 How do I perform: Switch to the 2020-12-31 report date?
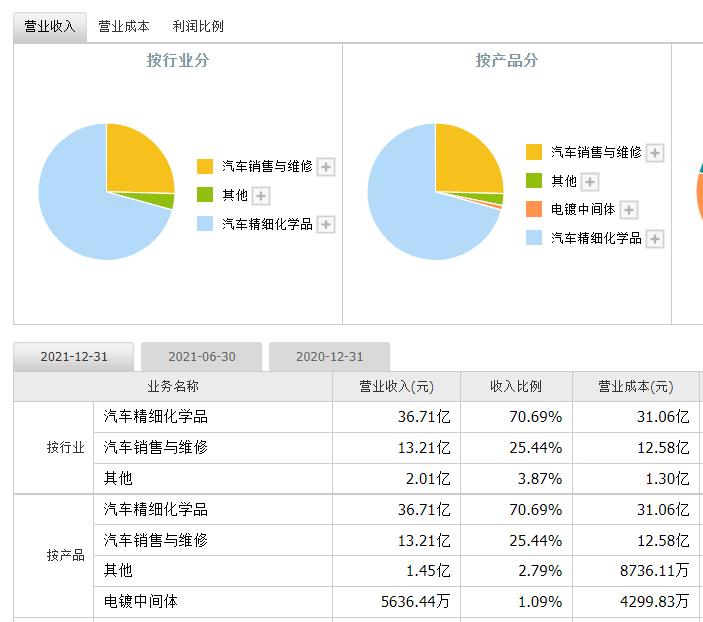pos(329,357)
